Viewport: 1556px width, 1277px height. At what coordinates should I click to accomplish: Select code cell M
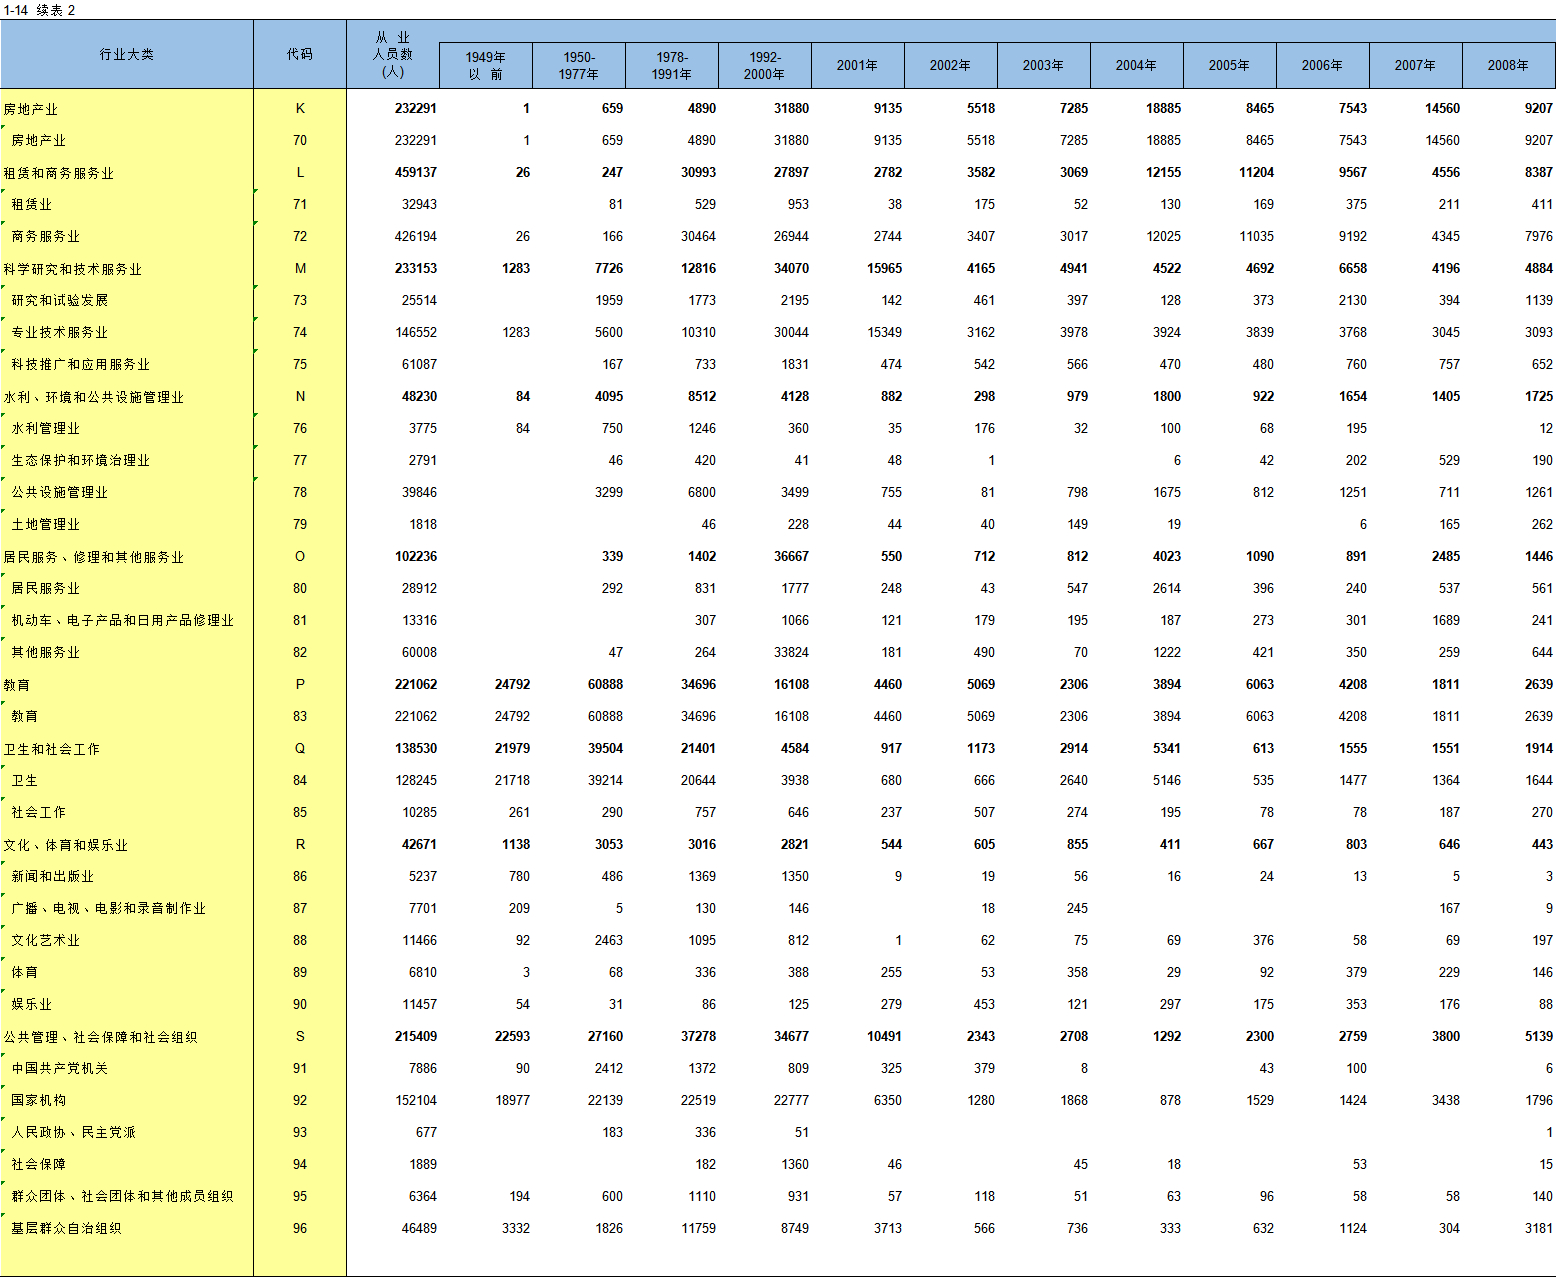click(x=300, y=268)
